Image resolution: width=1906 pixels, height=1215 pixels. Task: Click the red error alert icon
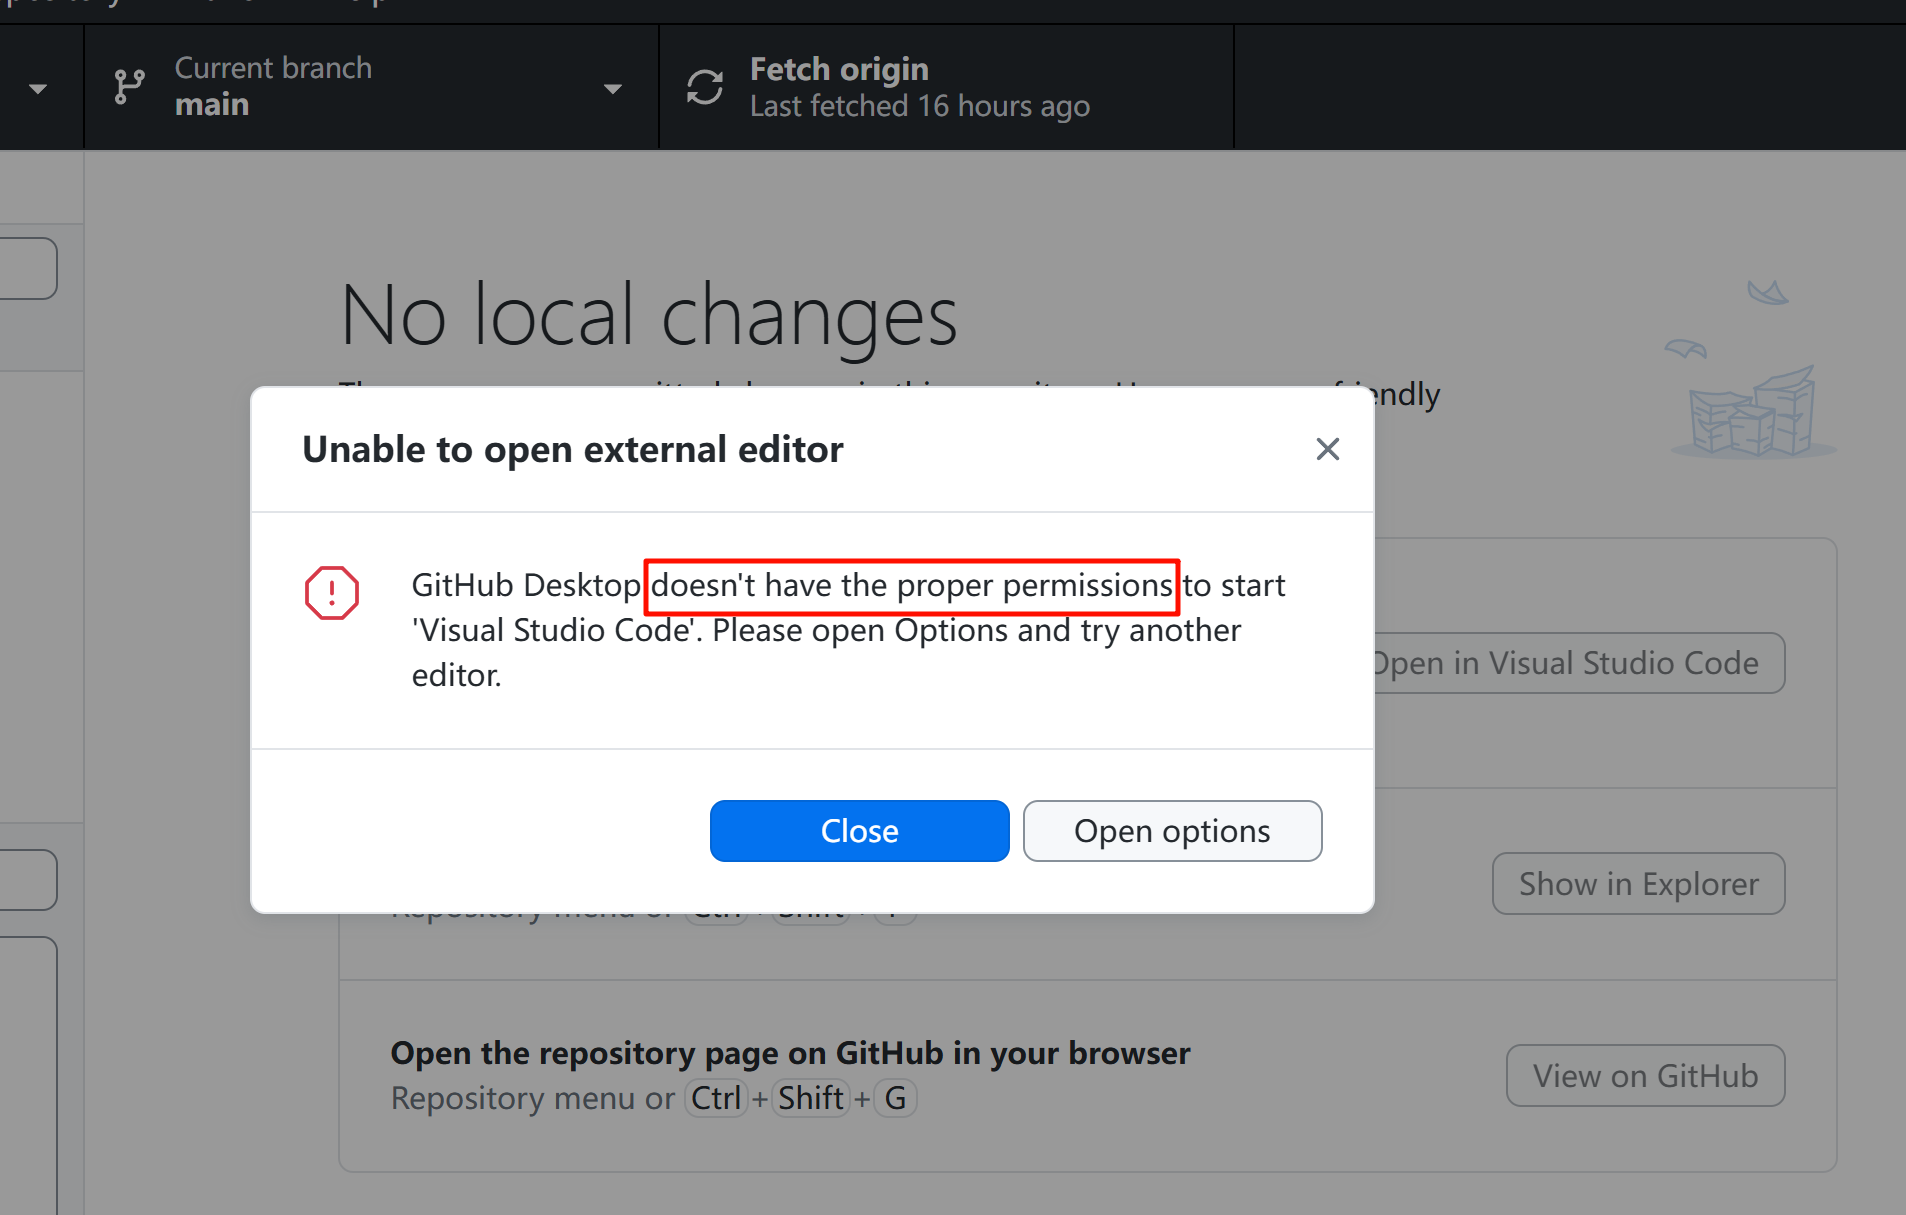click(x=332, y=592)
